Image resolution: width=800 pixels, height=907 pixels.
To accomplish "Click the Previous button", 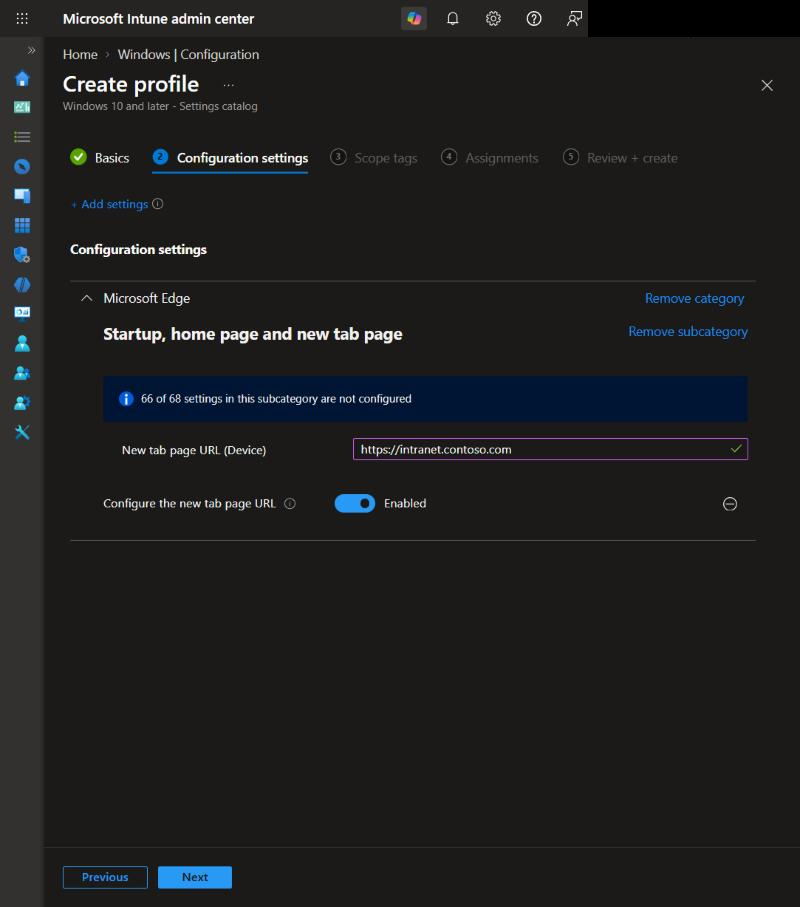I will [x=105, y=877].
